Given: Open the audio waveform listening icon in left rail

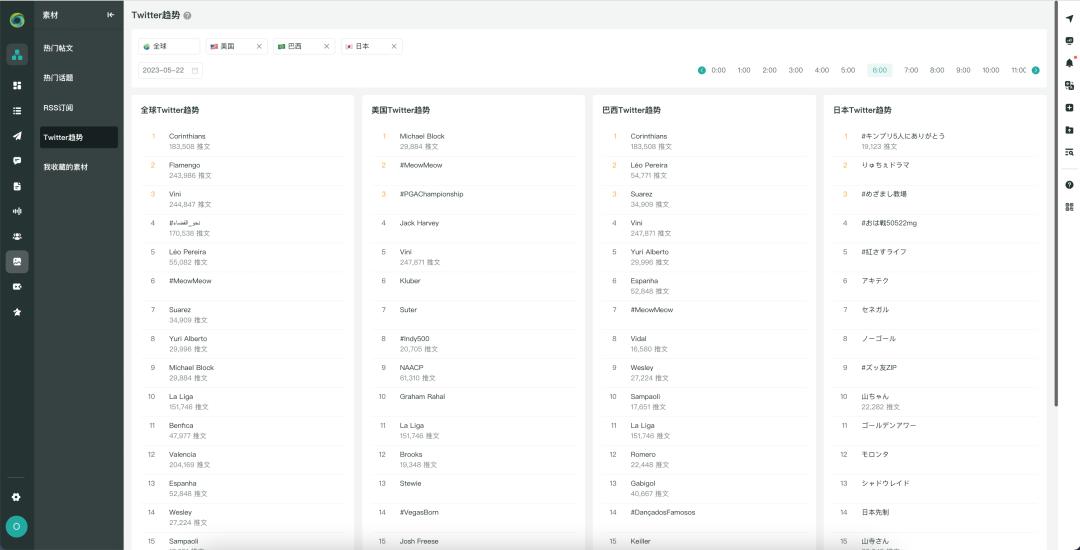Looking at the screenshot, I should (x=17, y=211).
